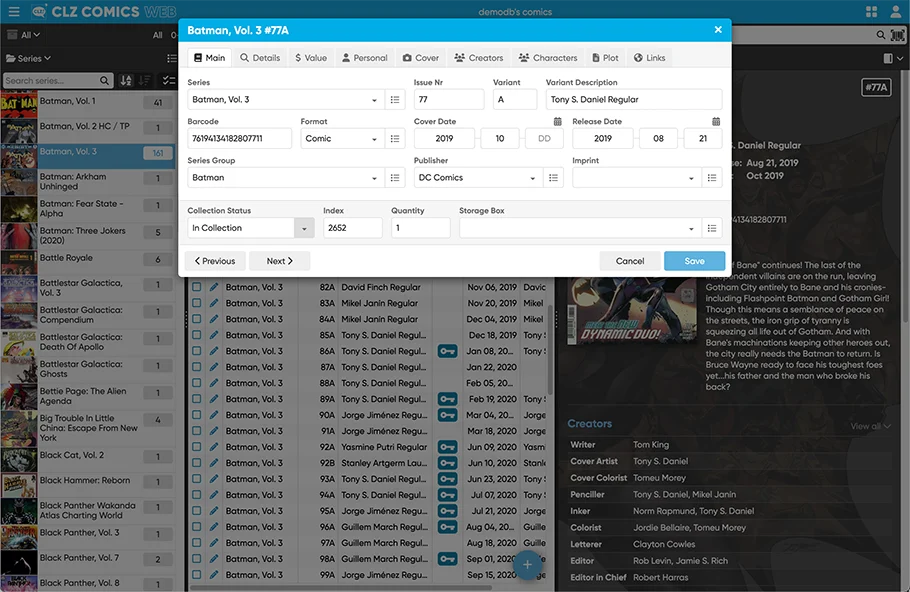The width and height of the screenshot is (910, 592).
Task: Open the Series list manager icon
Action: coord(395,100)
